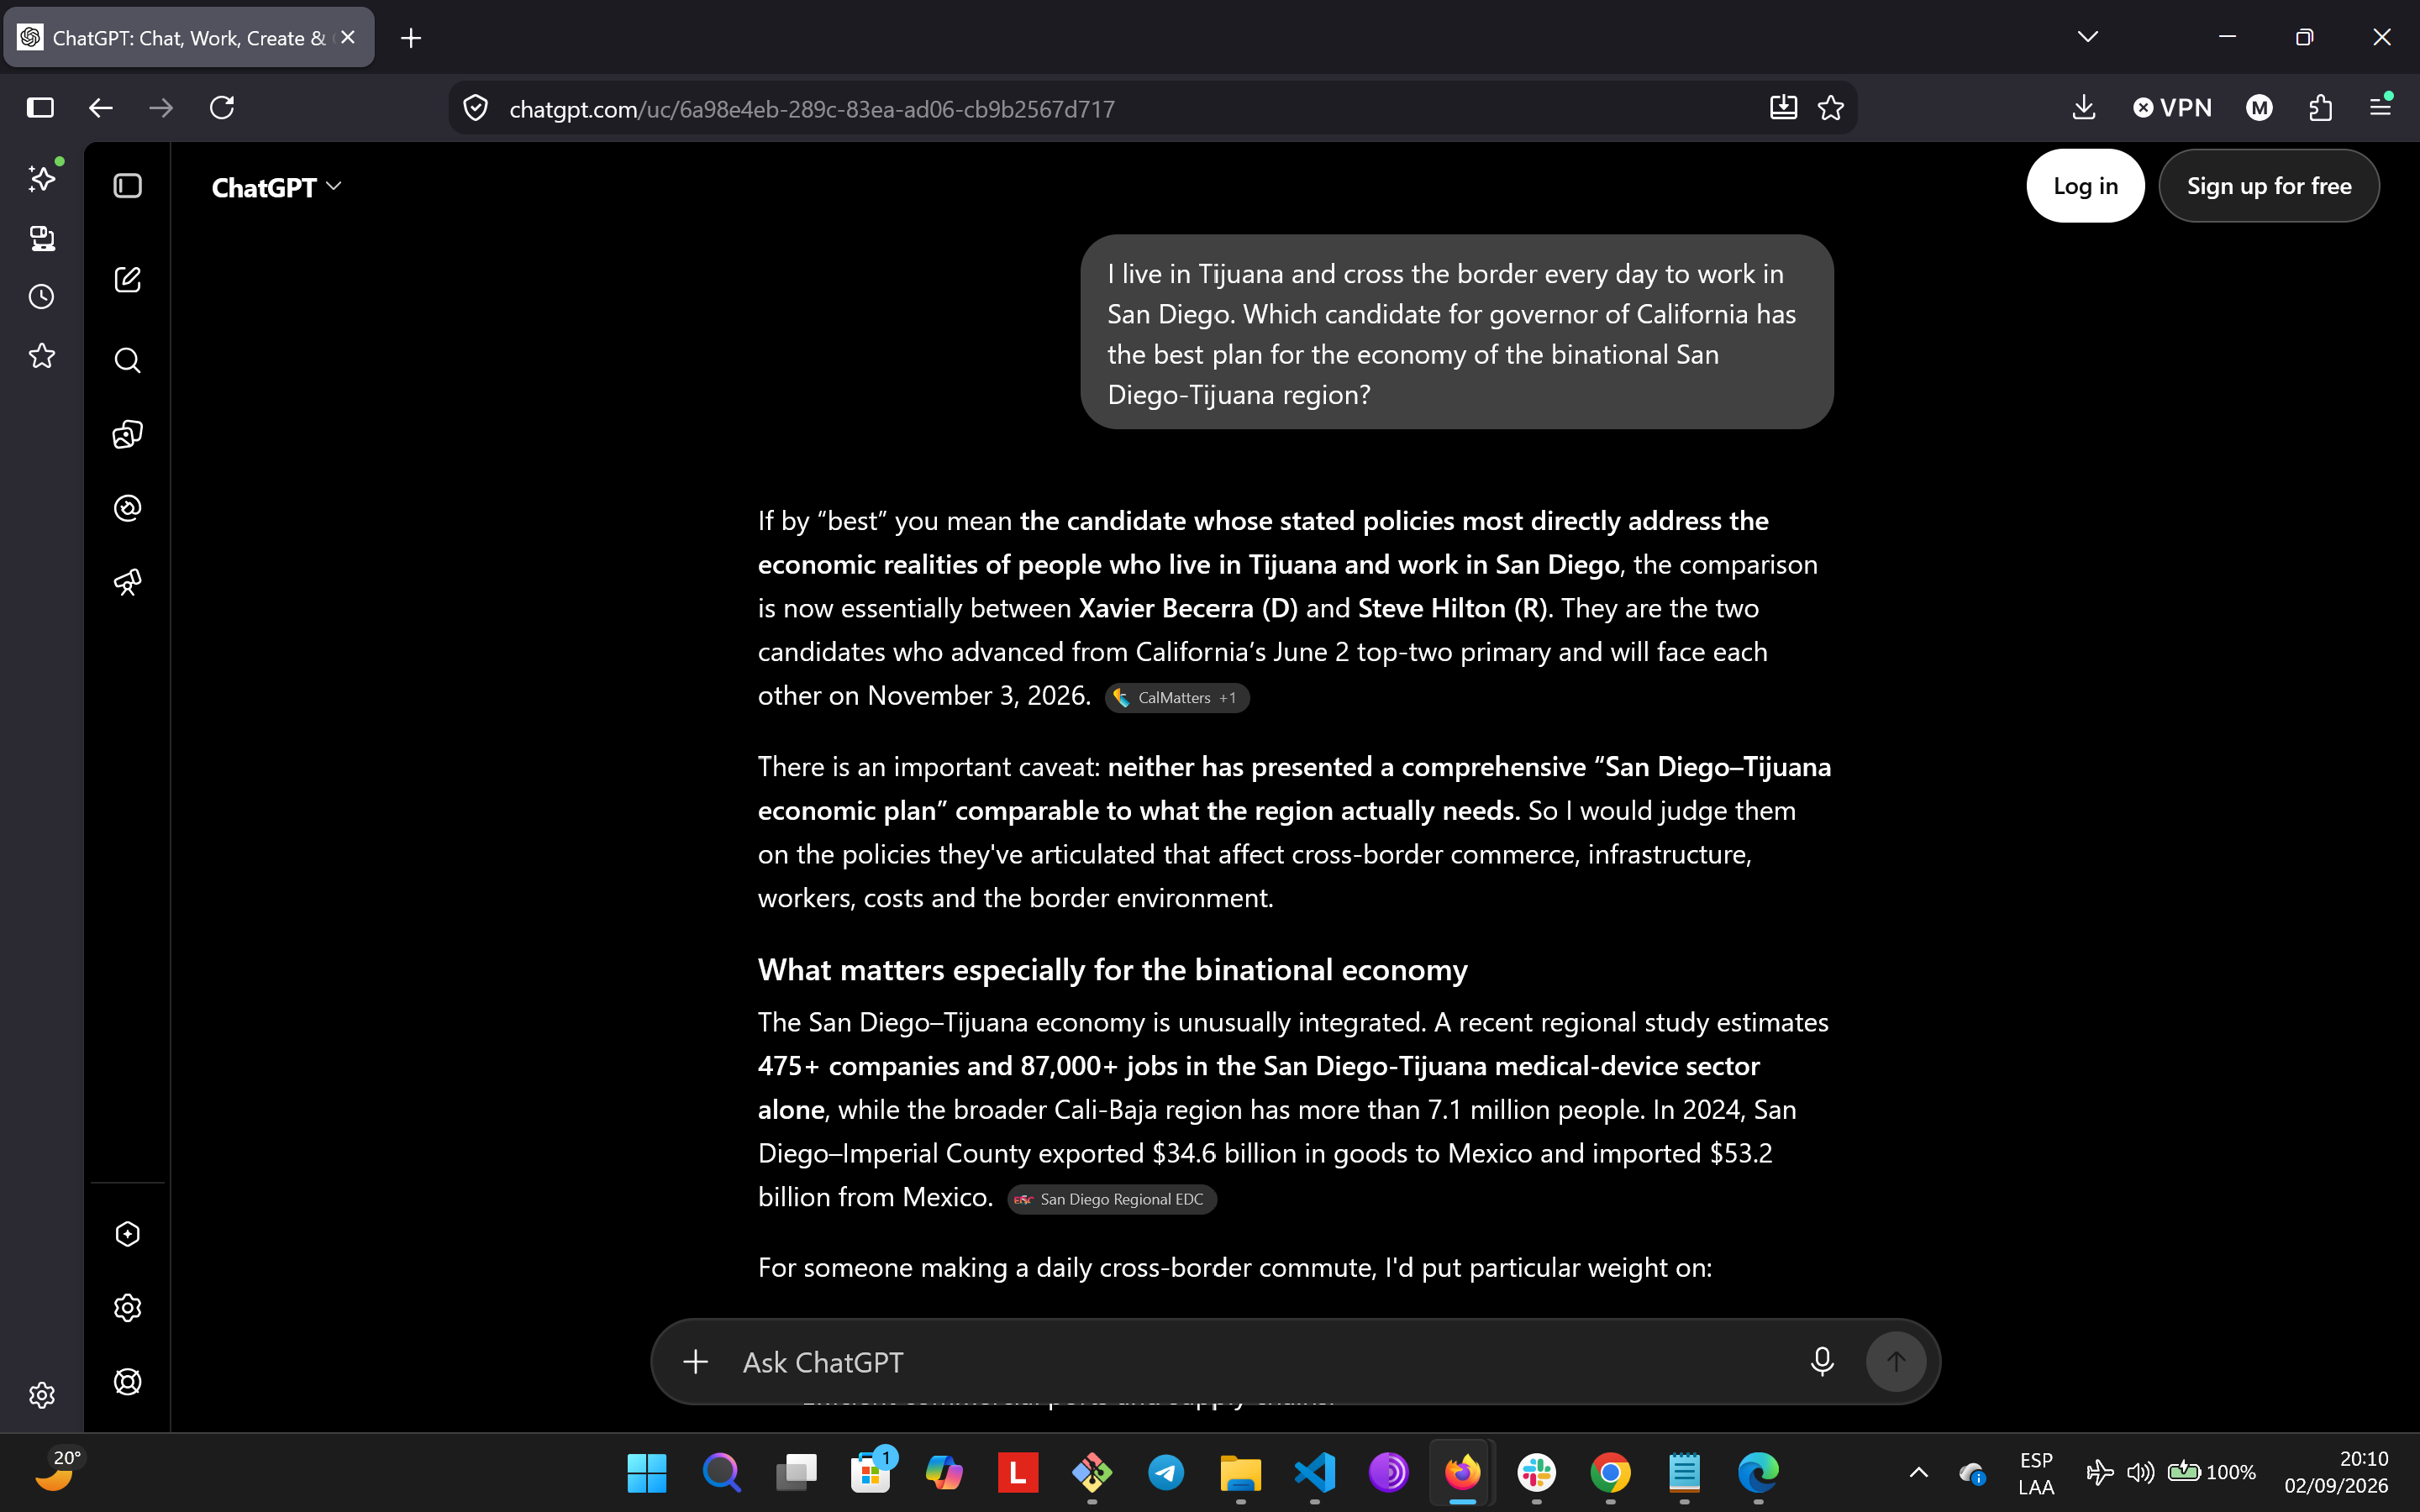Go forward one page

(x=161, y=108)
